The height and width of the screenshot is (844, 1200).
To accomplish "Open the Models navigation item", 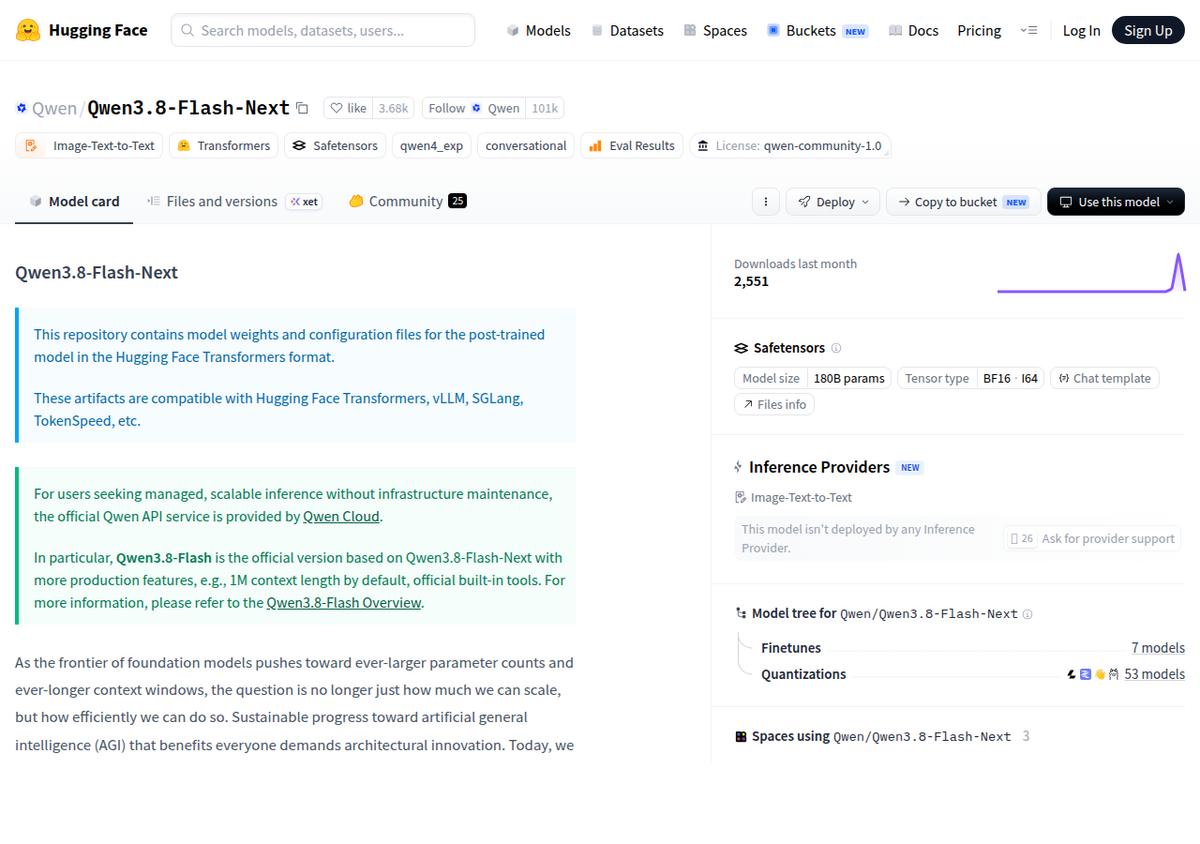I will [x=539, y=31].
